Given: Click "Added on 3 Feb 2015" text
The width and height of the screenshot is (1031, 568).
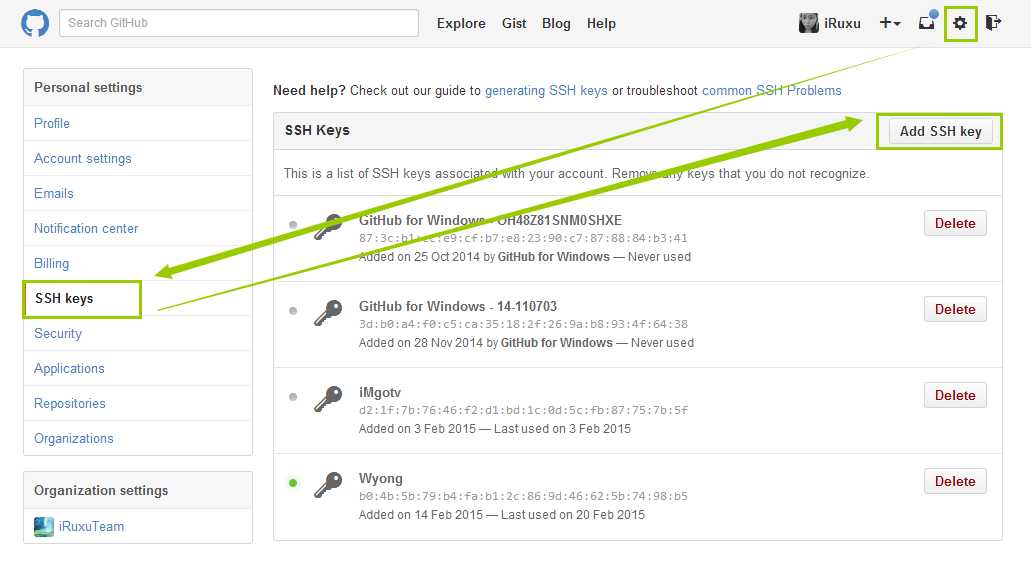Looking at the screenshot, I should pyautogui.click(x=418, y=429).
